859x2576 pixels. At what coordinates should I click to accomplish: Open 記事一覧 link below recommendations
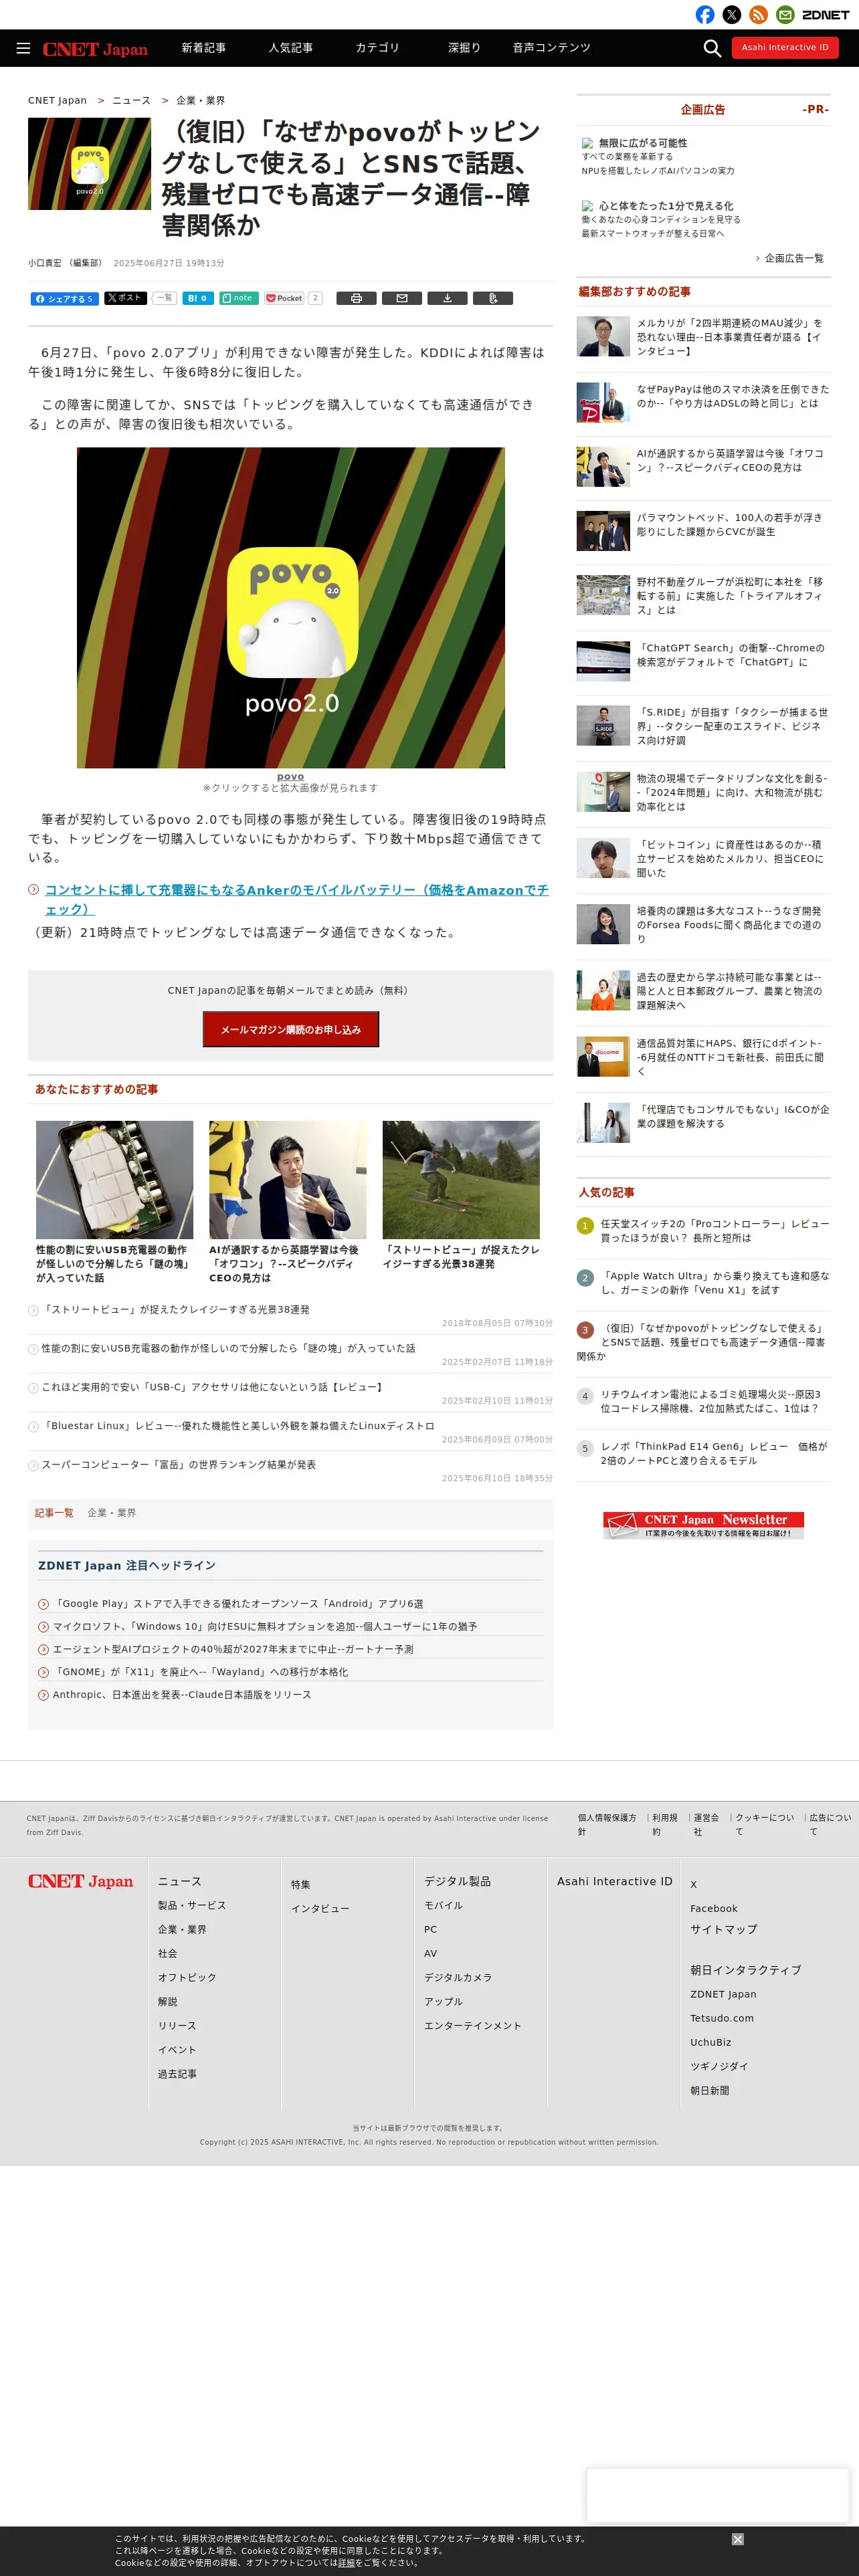tap(54, 1513)
